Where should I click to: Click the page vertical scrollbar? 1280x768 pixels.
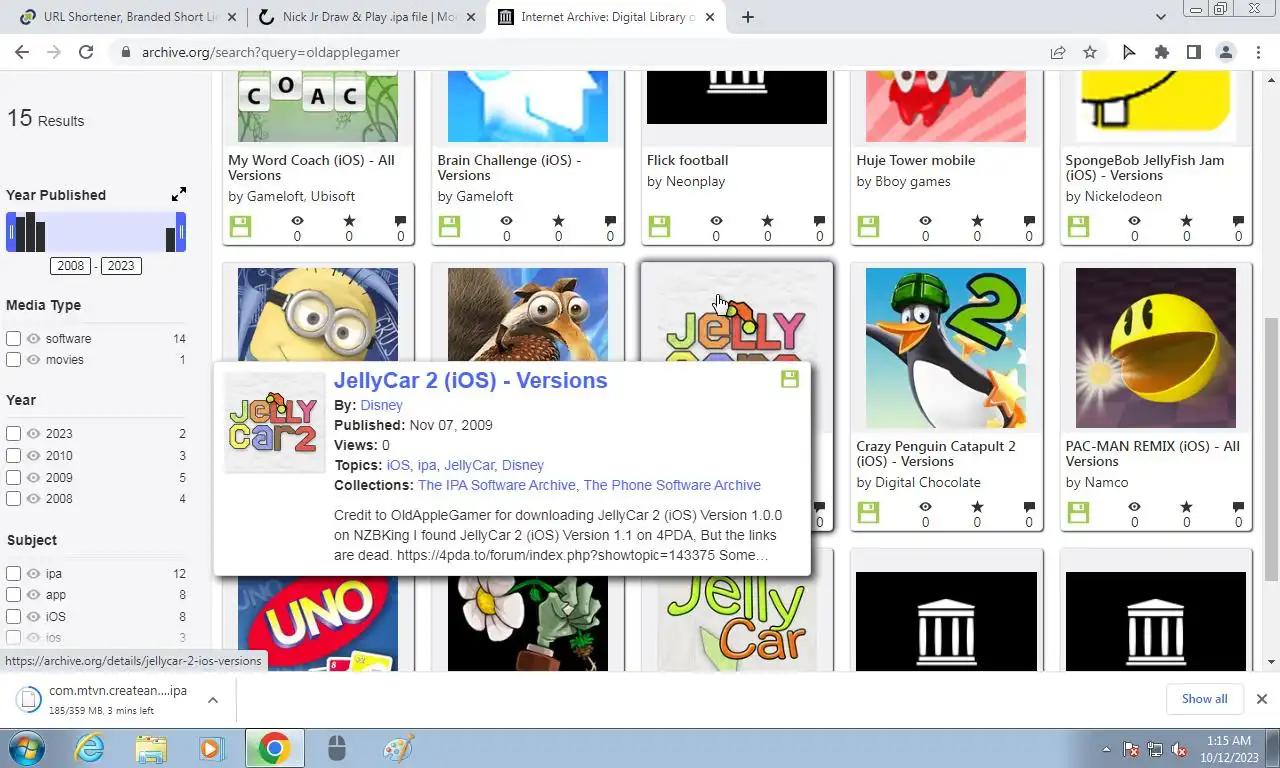pos(1271,449)
